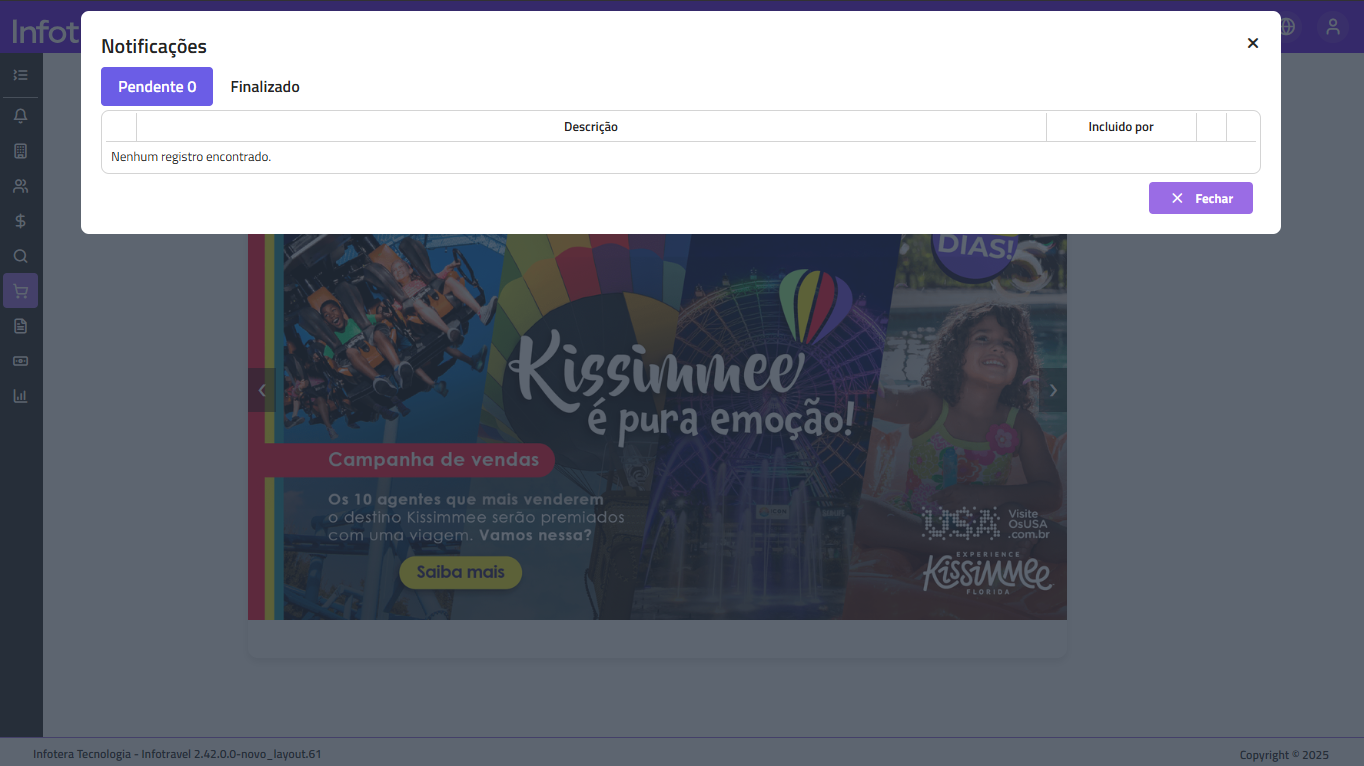Image resolution: width=1364 pixels, height=766 pixels.
Task: Click the Saiba mais banner button
Action: [x=460, y=573]
